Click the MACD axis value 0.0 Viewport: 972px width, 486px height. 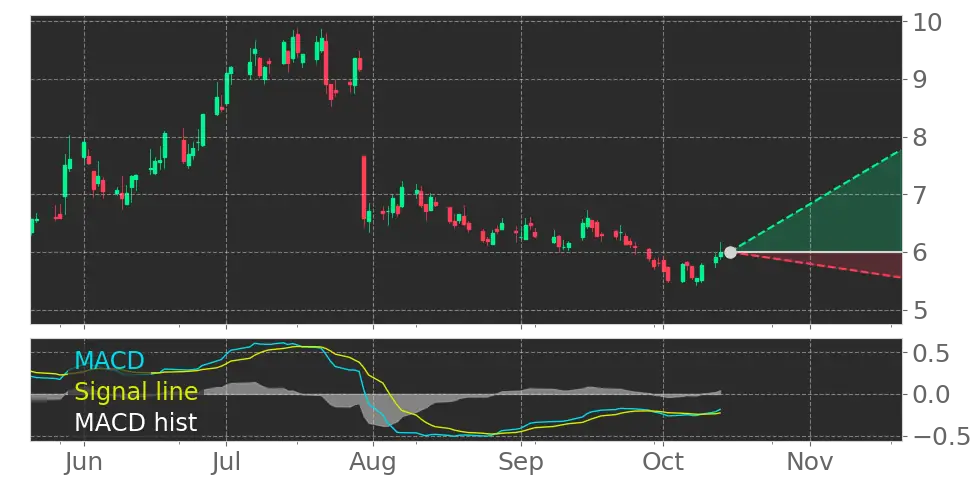click(929, 394)
